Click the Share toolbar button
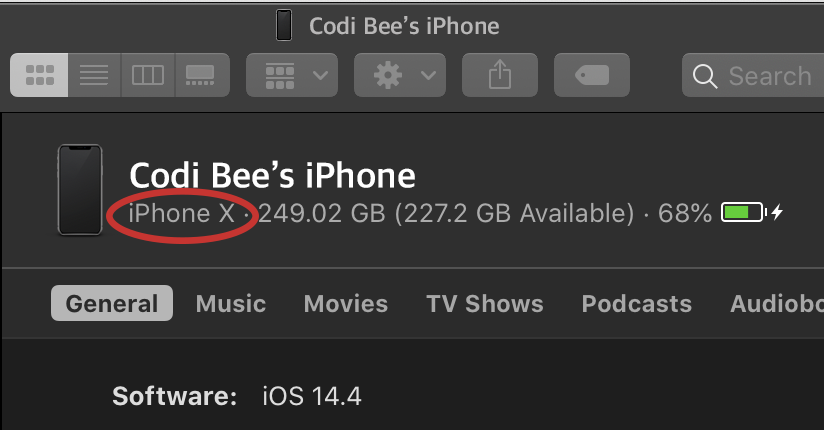The width and height of the screenshot is (824, 430). 499,75
